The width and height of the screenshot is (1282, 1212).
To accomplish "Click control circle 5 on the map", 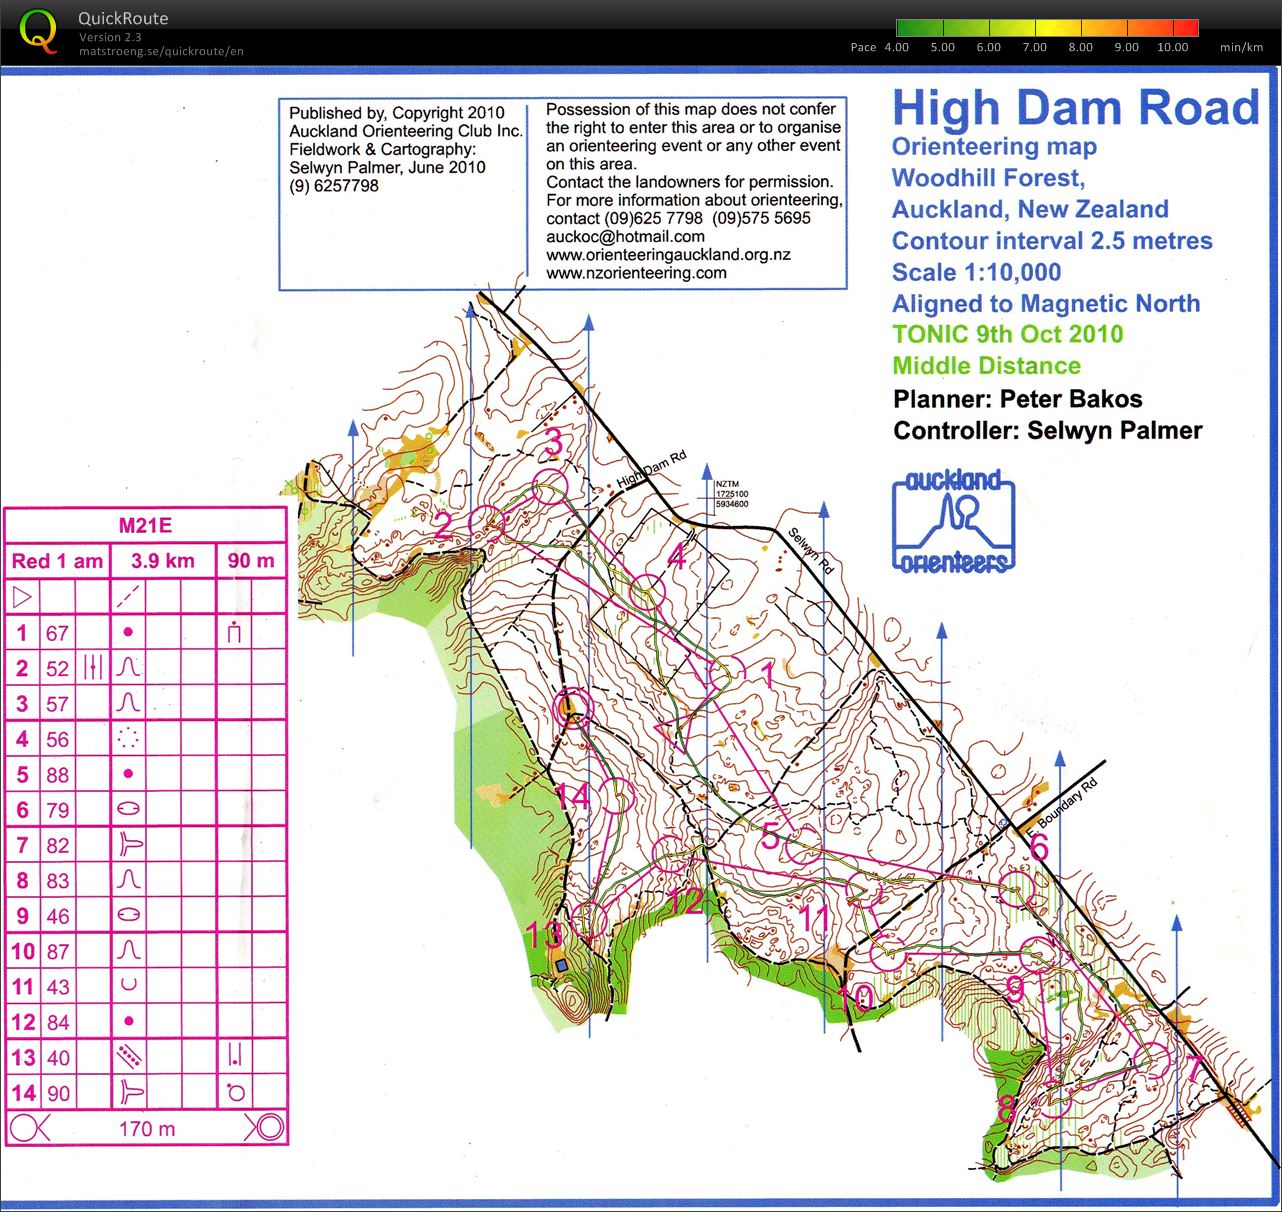I will pyautogui.click(x=803, y=845).
